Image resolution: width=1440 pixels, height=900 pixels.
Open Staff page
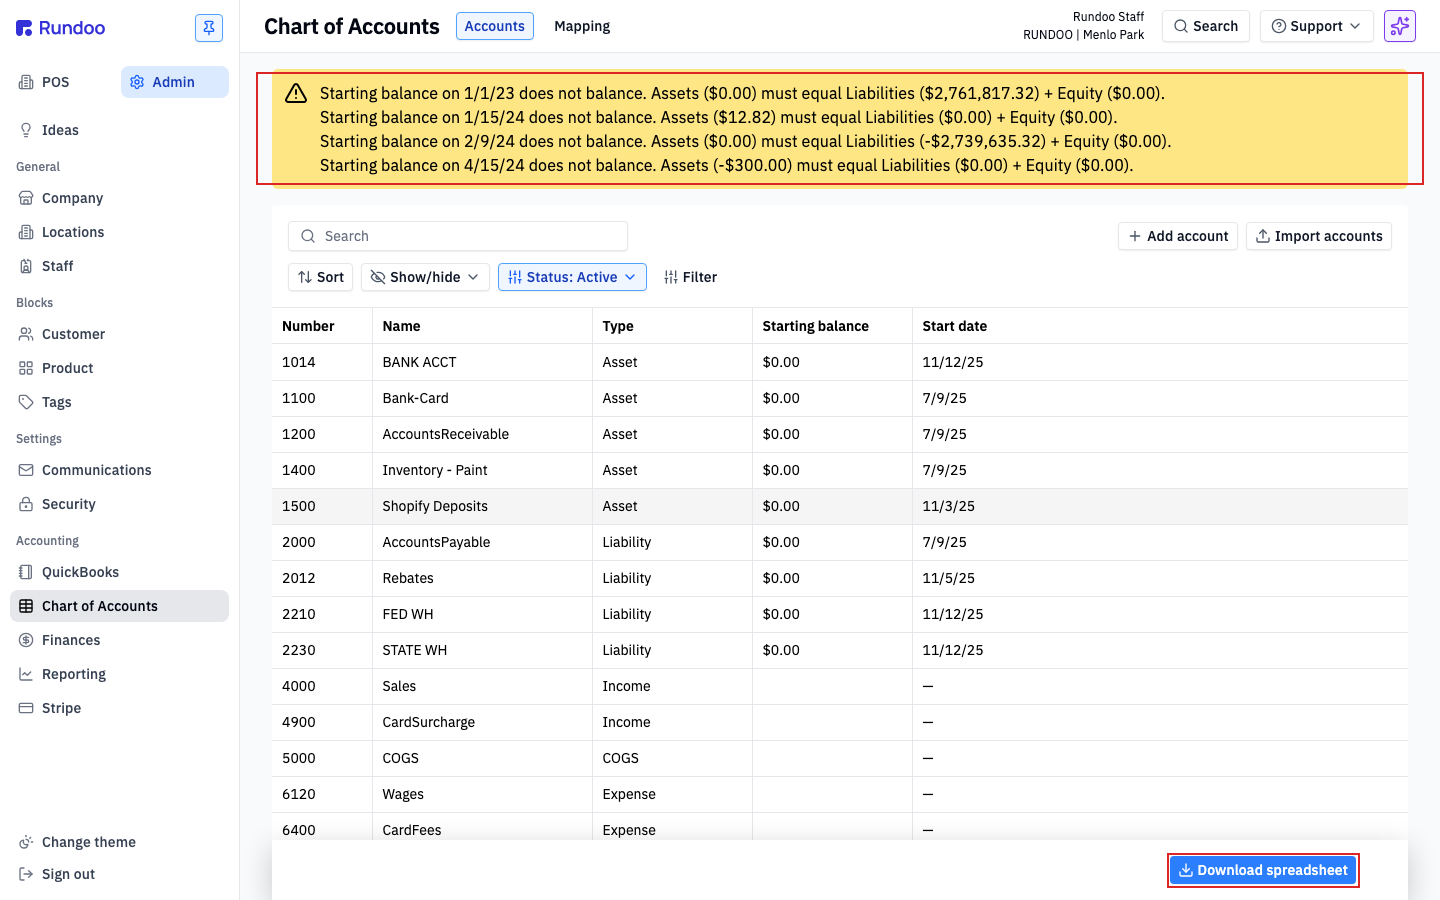click(119, 266)
